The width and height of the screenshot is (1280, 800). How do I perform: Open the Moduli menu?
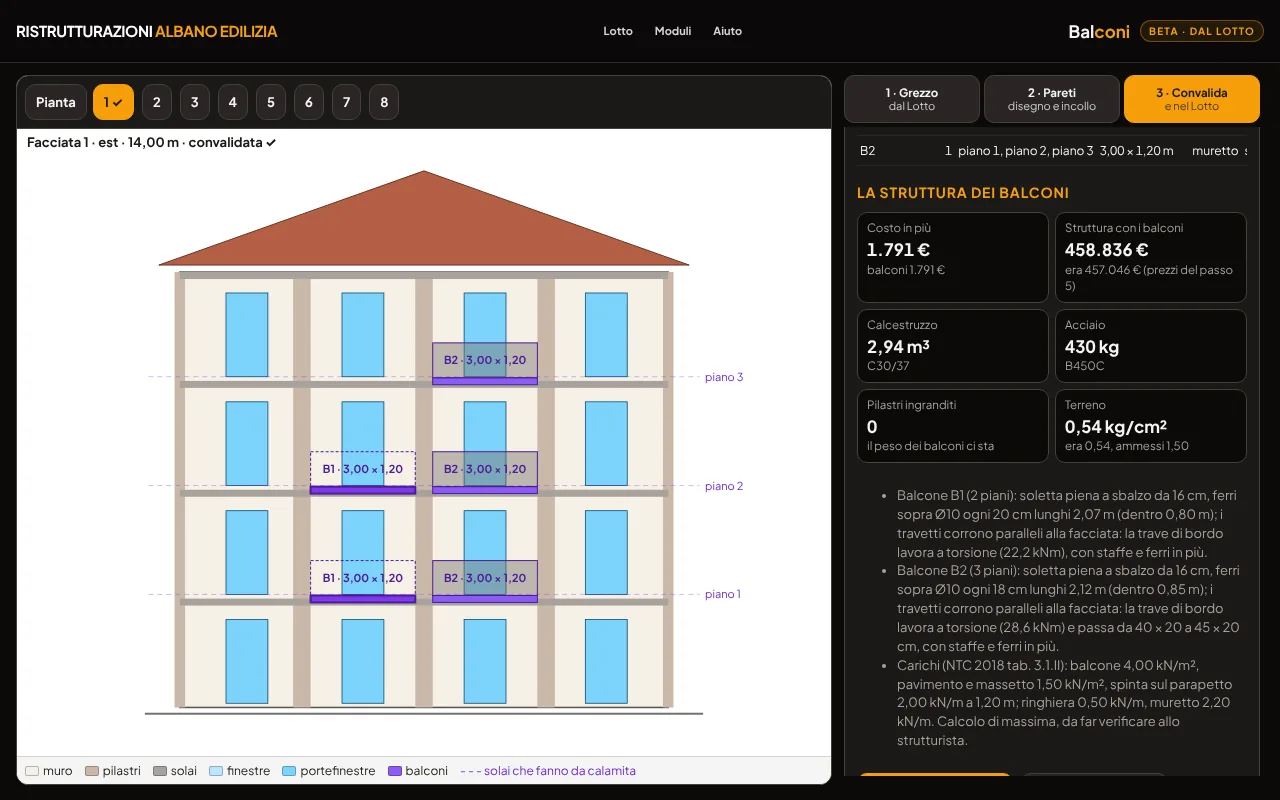673,31
